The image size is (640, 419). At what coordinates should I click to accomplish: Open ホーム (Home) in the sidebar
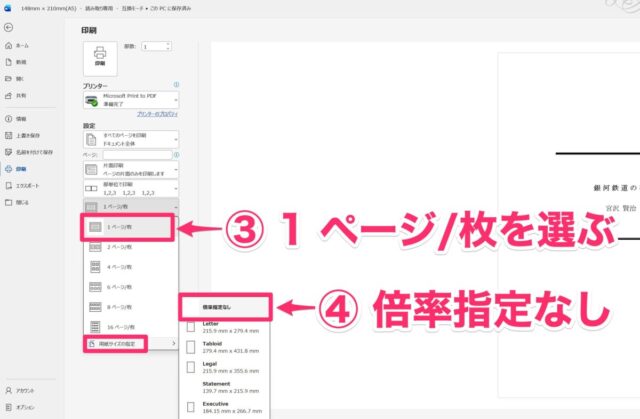[x=21, y=46]
